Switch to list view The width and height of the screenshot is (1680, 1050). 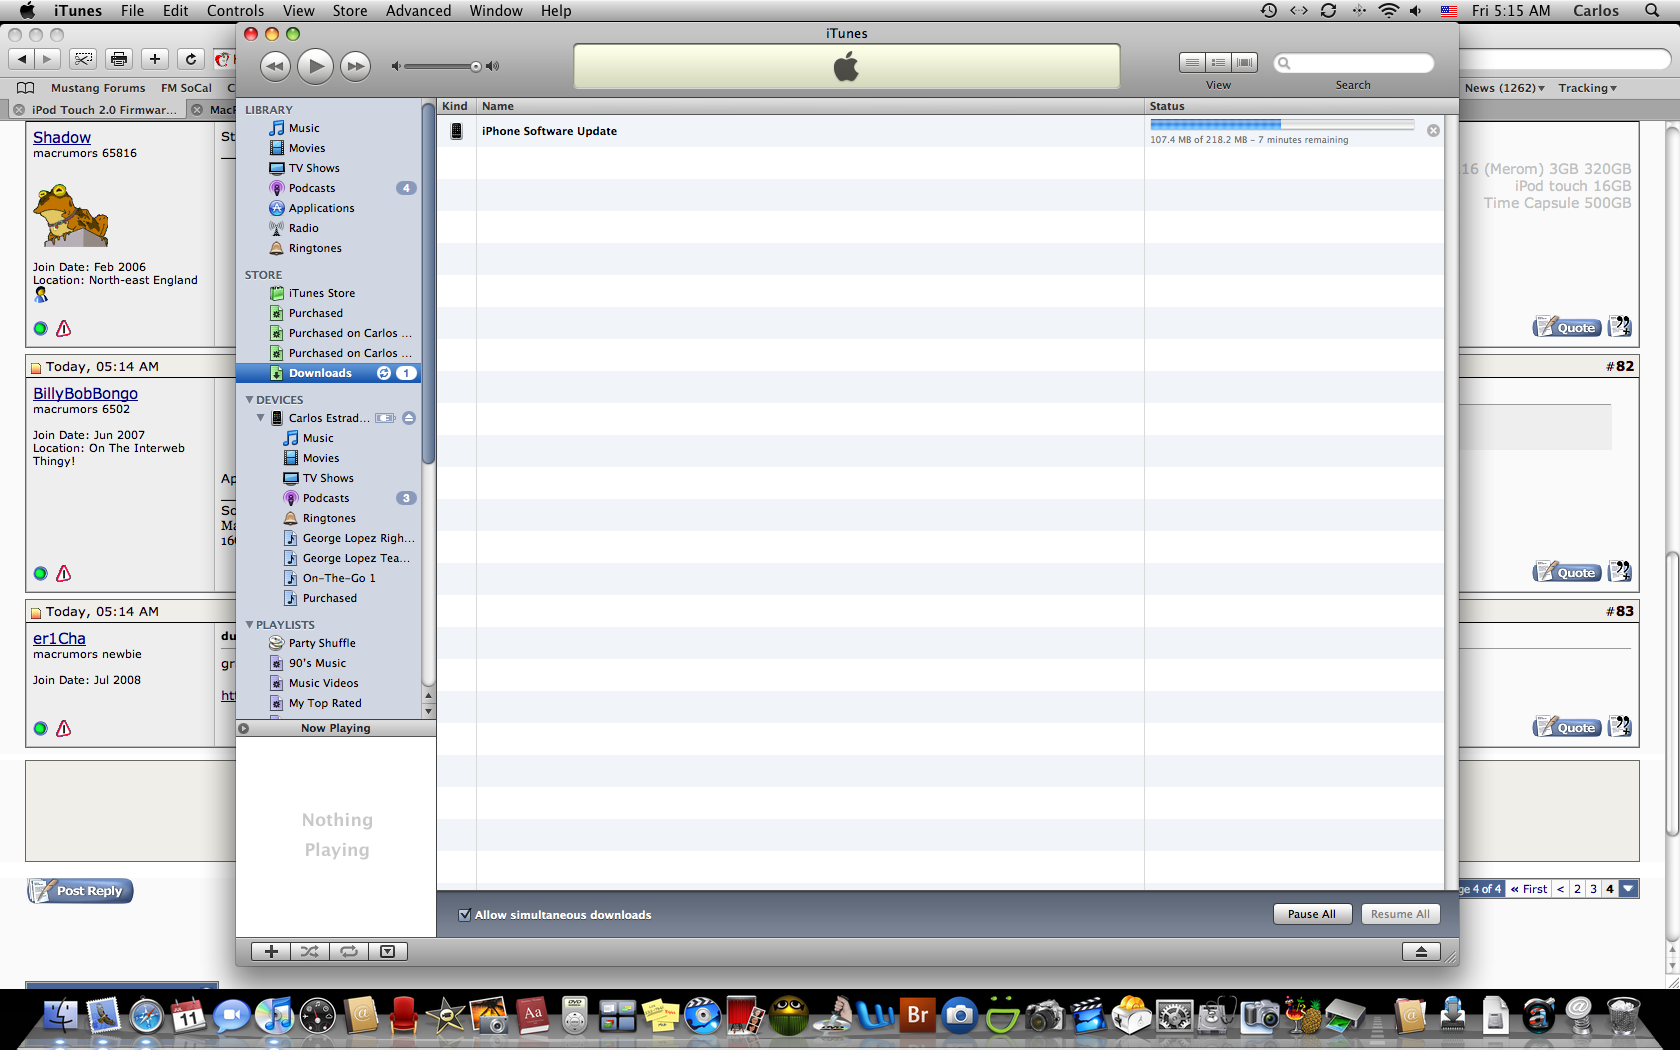[1192, 62]
